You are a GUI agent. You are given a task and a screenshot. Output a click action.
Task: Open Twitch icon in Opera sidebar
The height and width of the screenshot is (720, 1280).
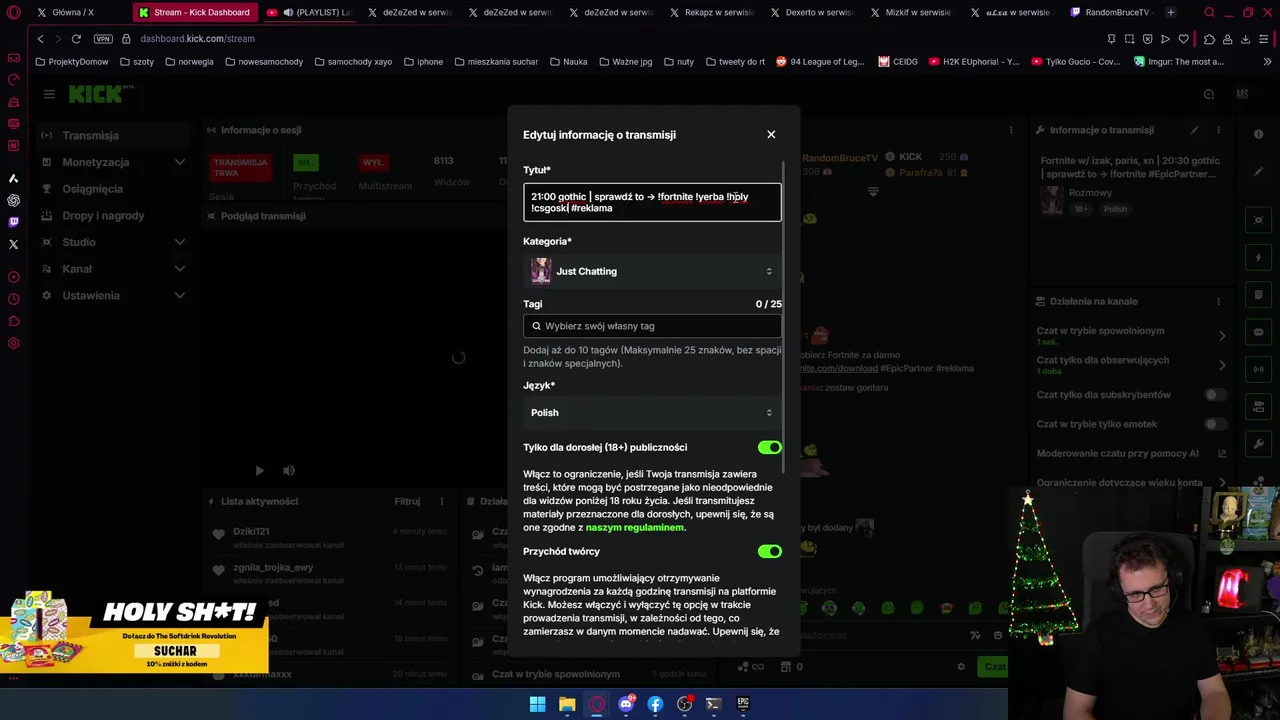pos(13,222)
